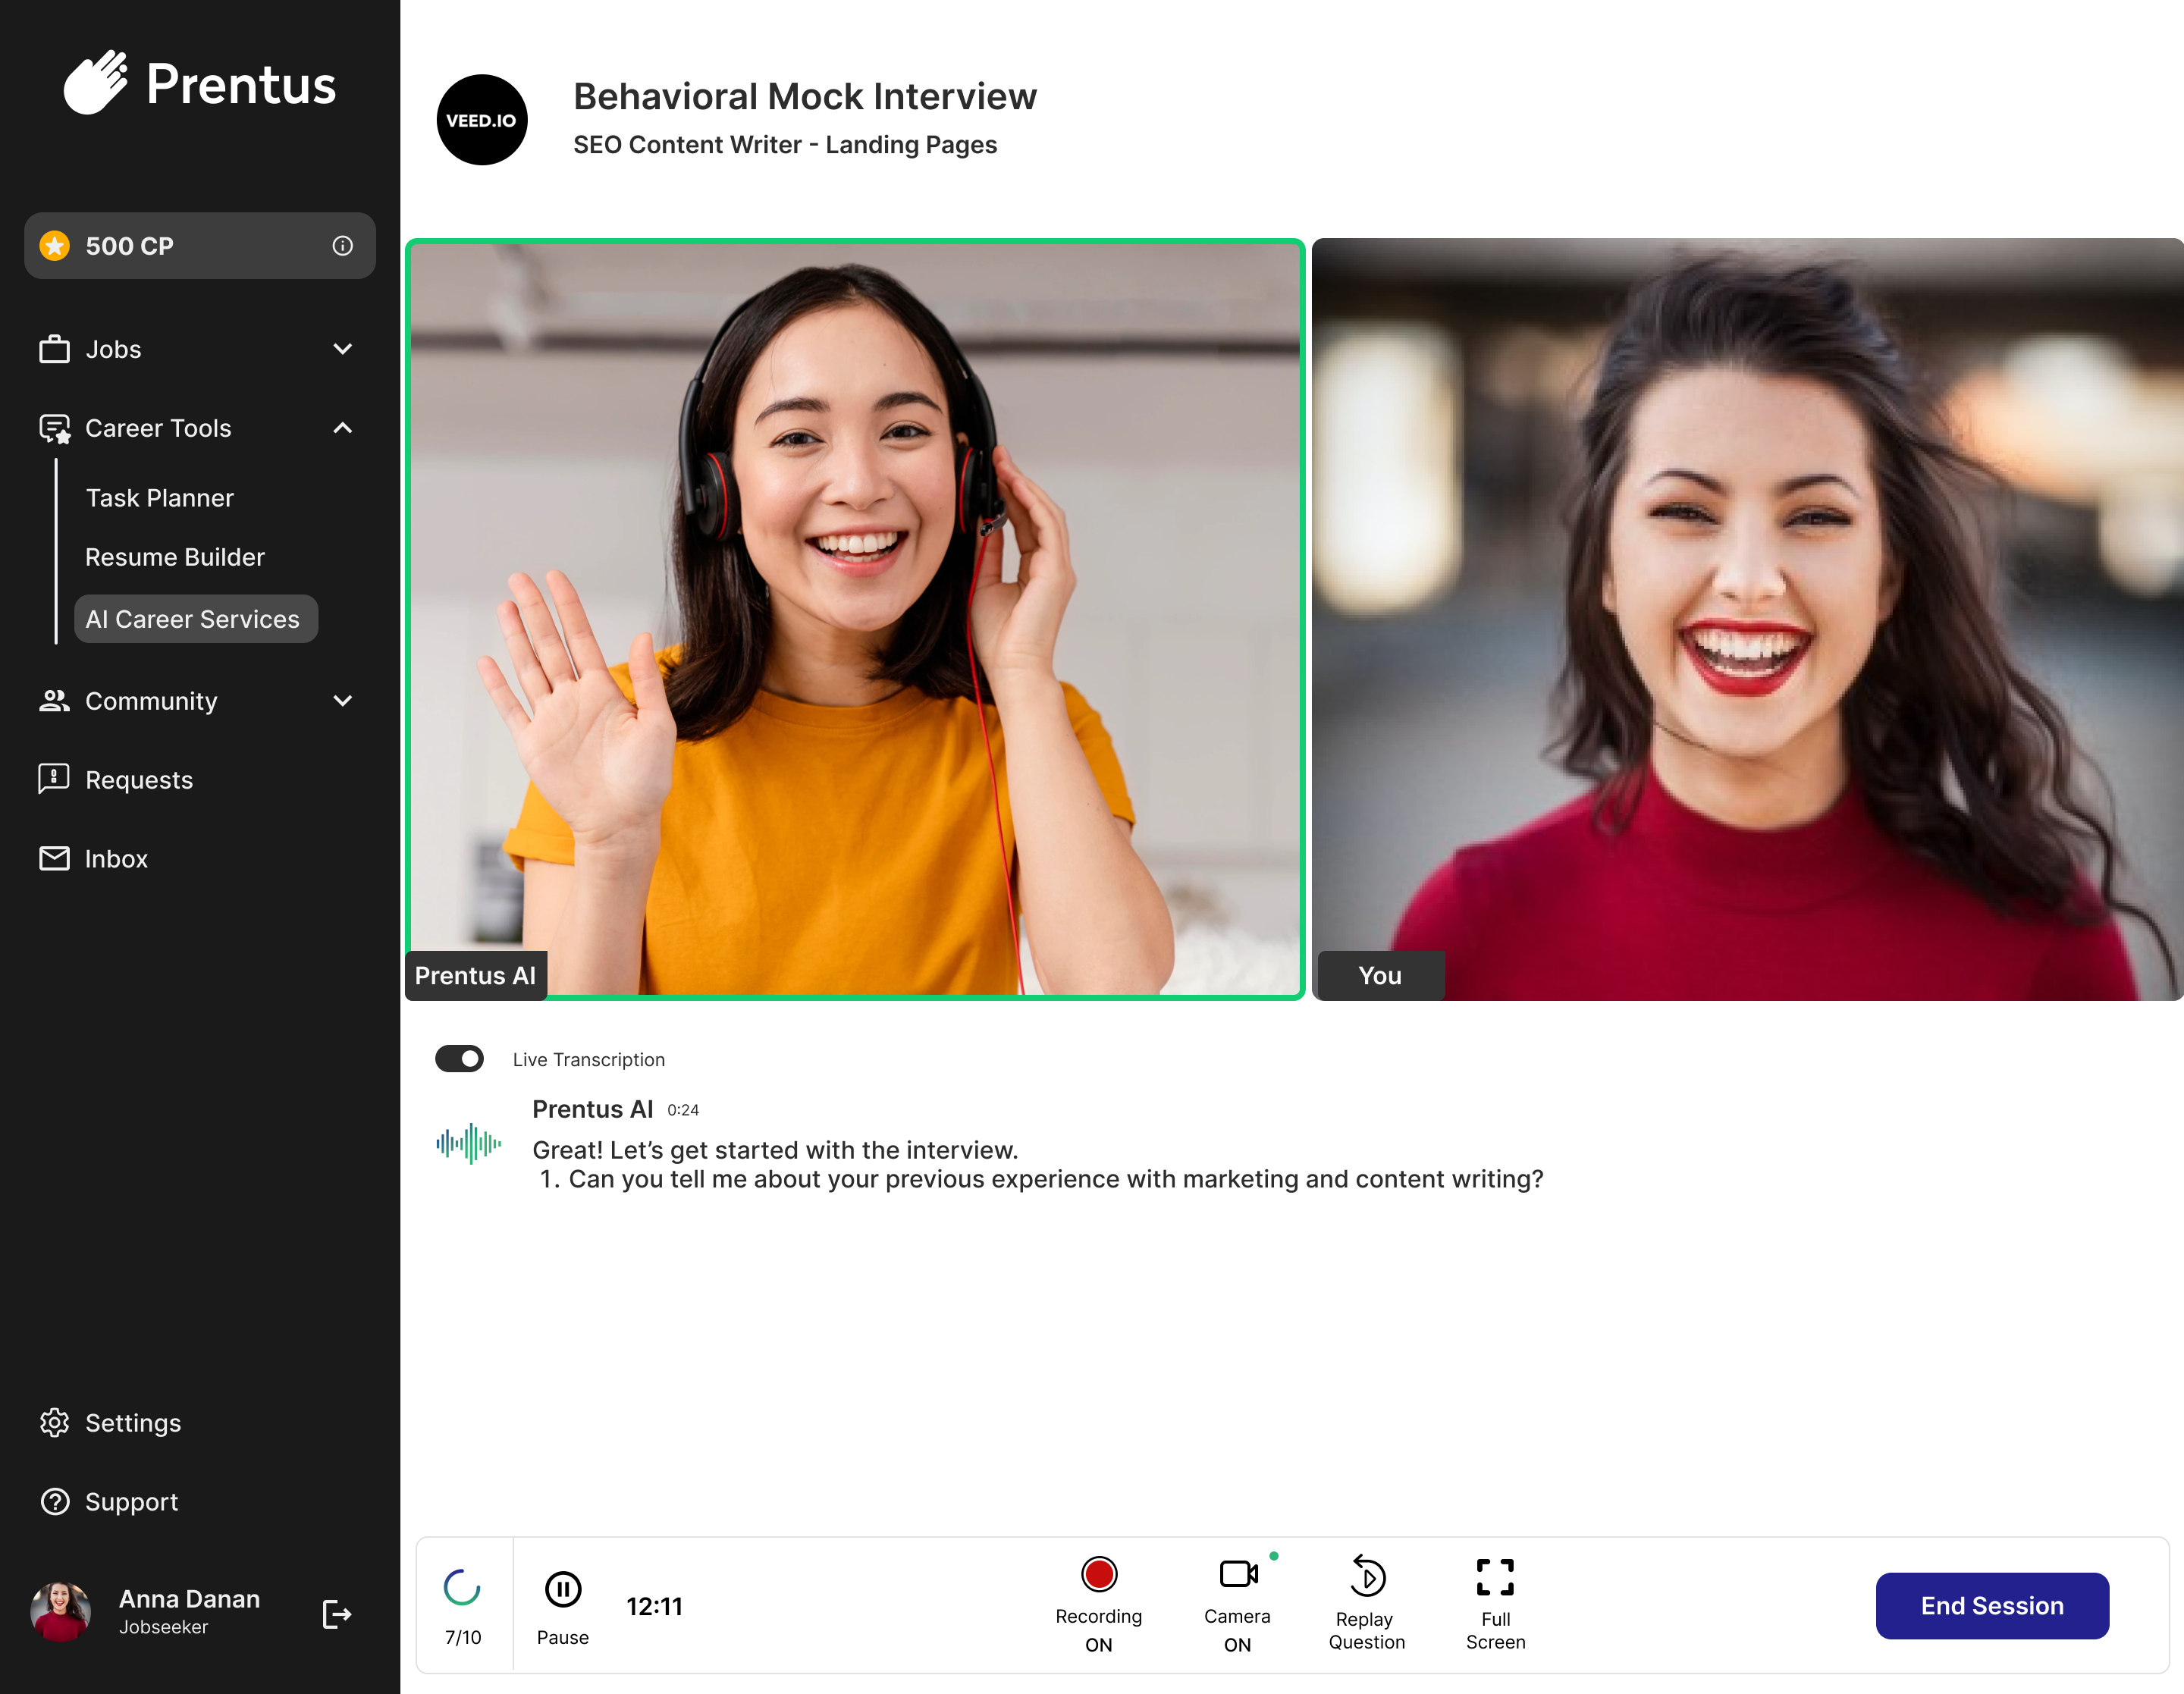This screenshot has height=1694, width=2184.
Task: Click the 0:24 transcript timestamp
Action: (x=683, y=1110)
